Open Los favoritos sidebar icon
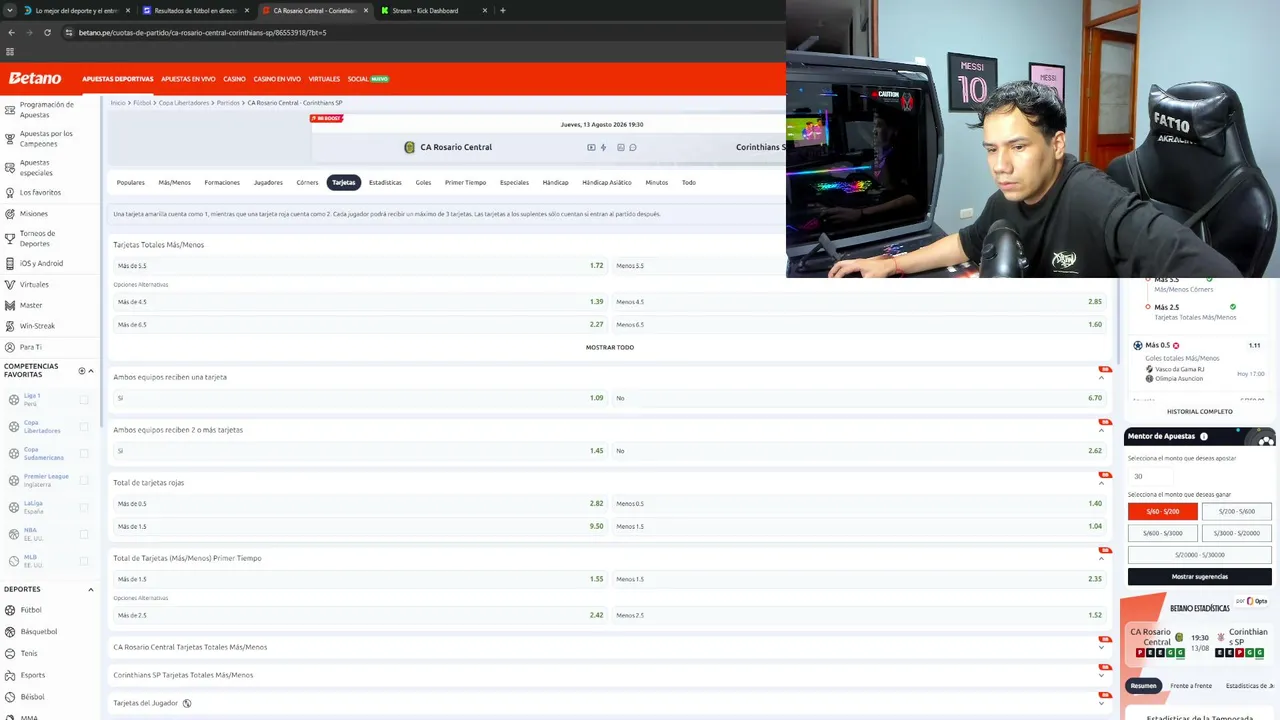 click(9, 192)
